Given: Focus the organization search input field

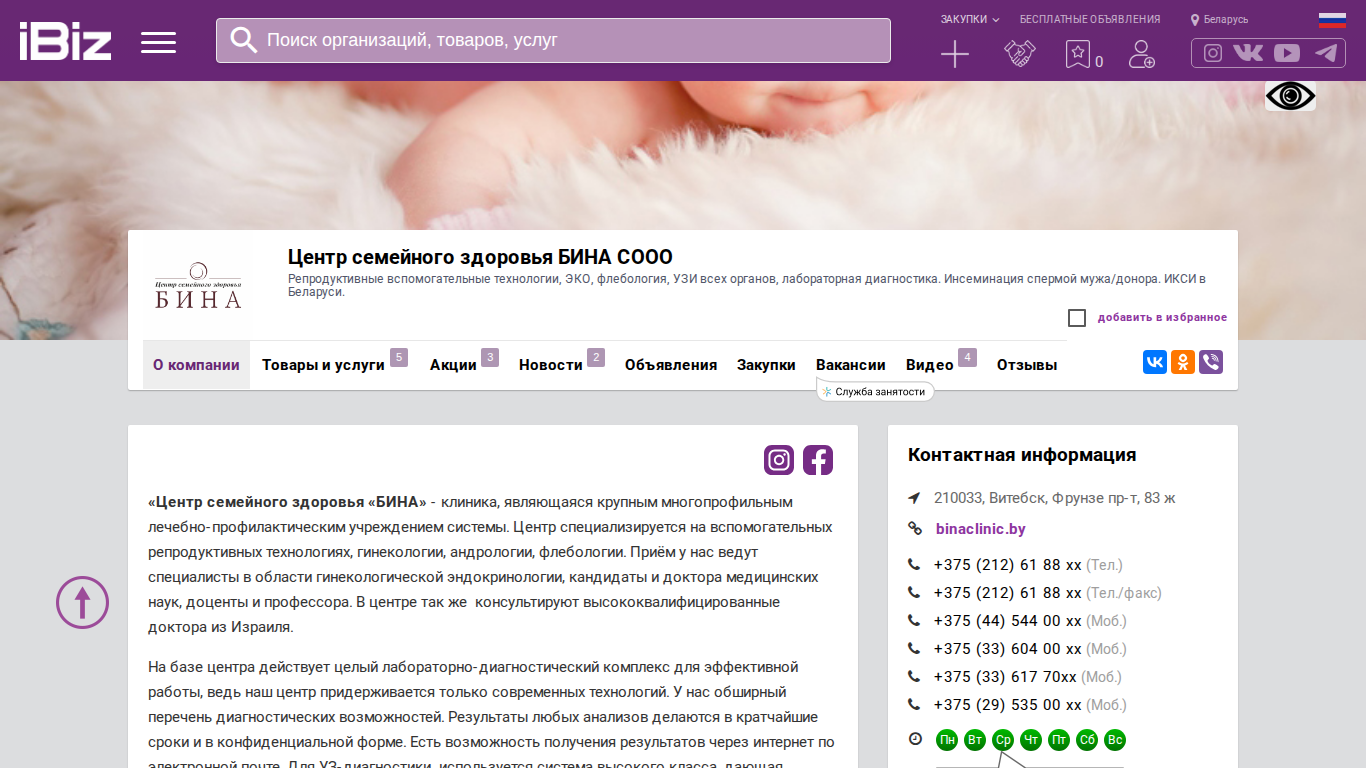Looking at the screenshot, I should (553, 40).
